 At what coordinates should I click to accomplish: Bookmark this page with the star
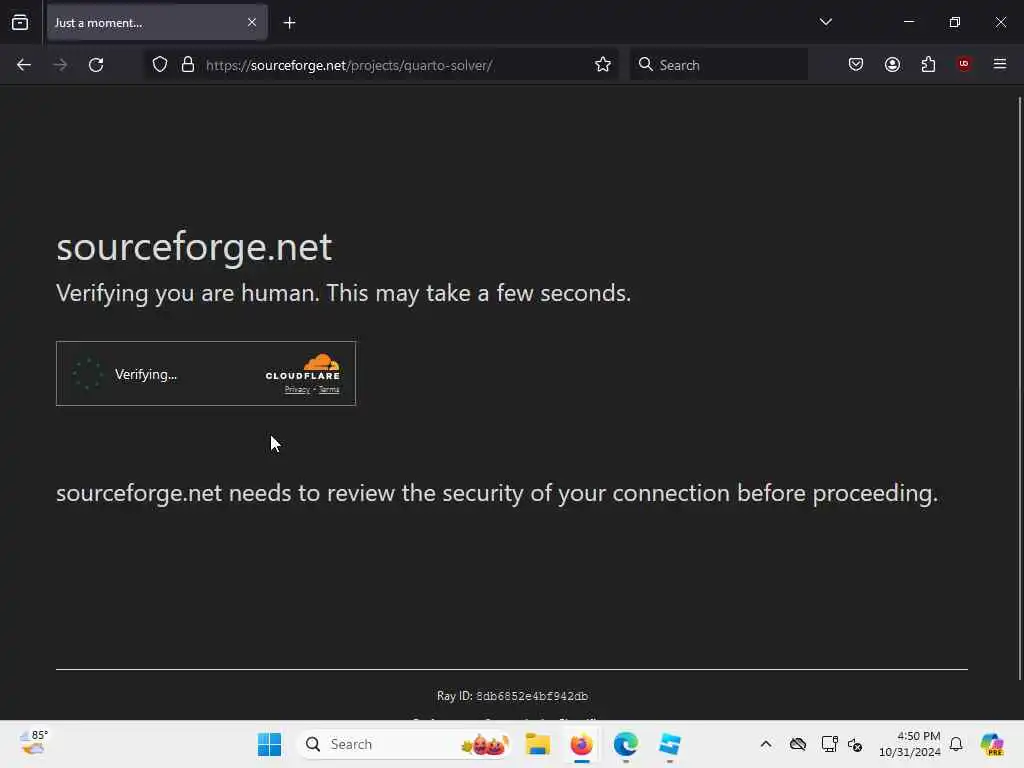click(x=603, y=65)
